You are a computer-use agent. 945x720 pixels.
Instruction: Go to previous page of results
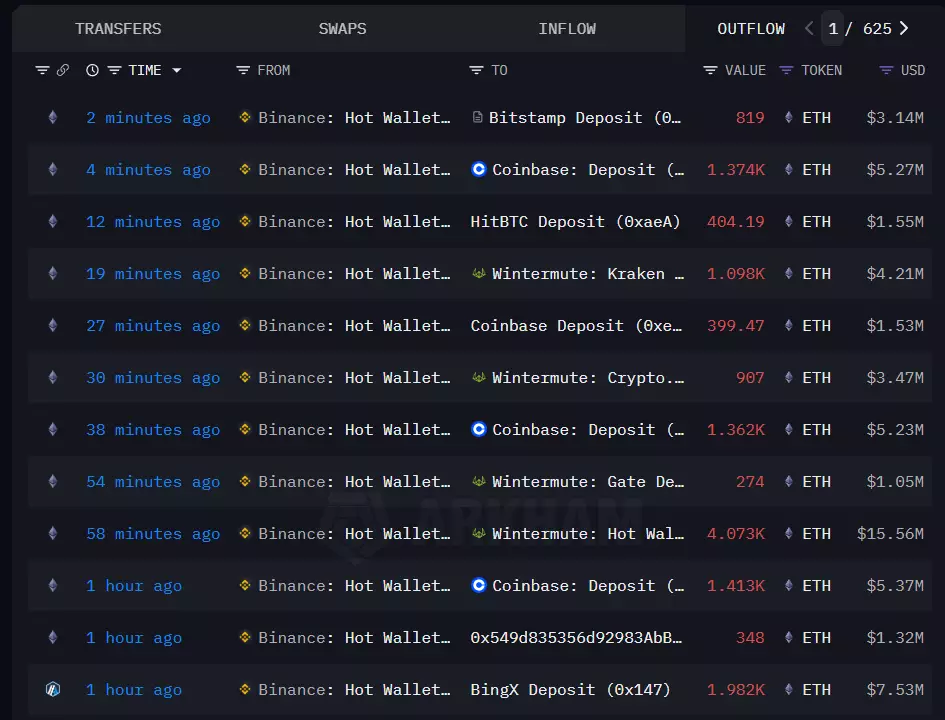(x=808, y=28)
